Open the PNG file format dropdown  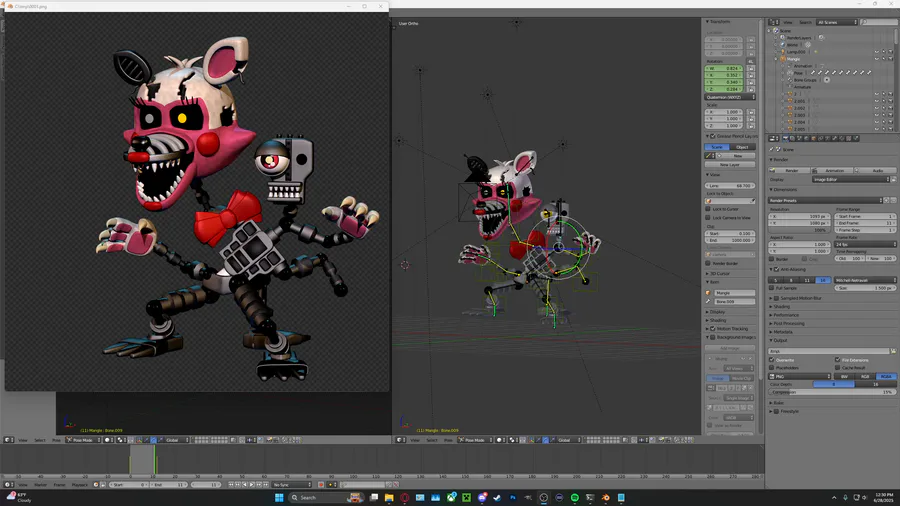(x=800, y=376)
